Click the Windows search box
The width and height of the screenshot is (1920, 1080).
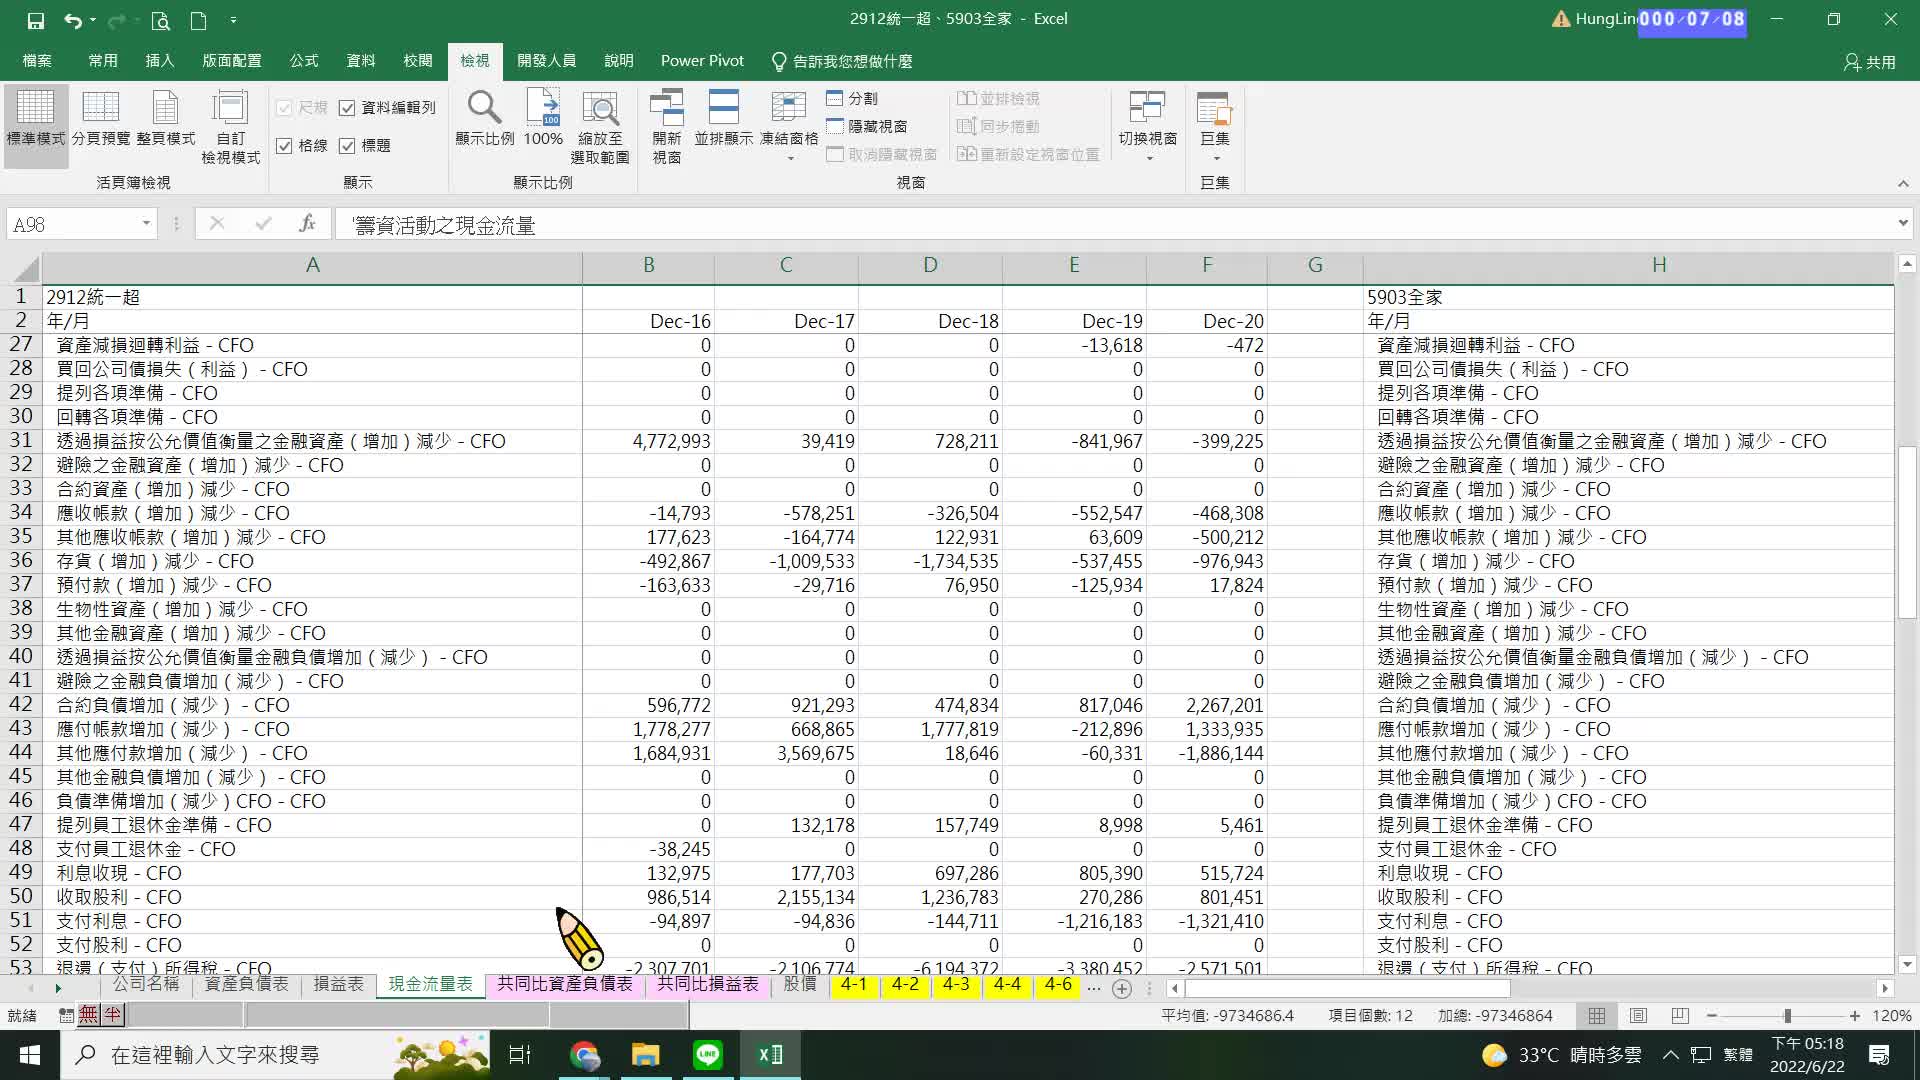coord(275,1055)
